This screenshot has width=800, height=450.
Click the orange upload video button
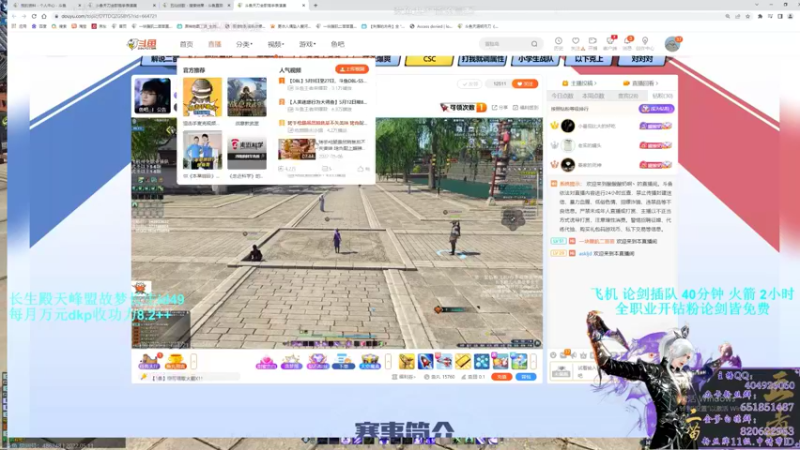[352, 69]
